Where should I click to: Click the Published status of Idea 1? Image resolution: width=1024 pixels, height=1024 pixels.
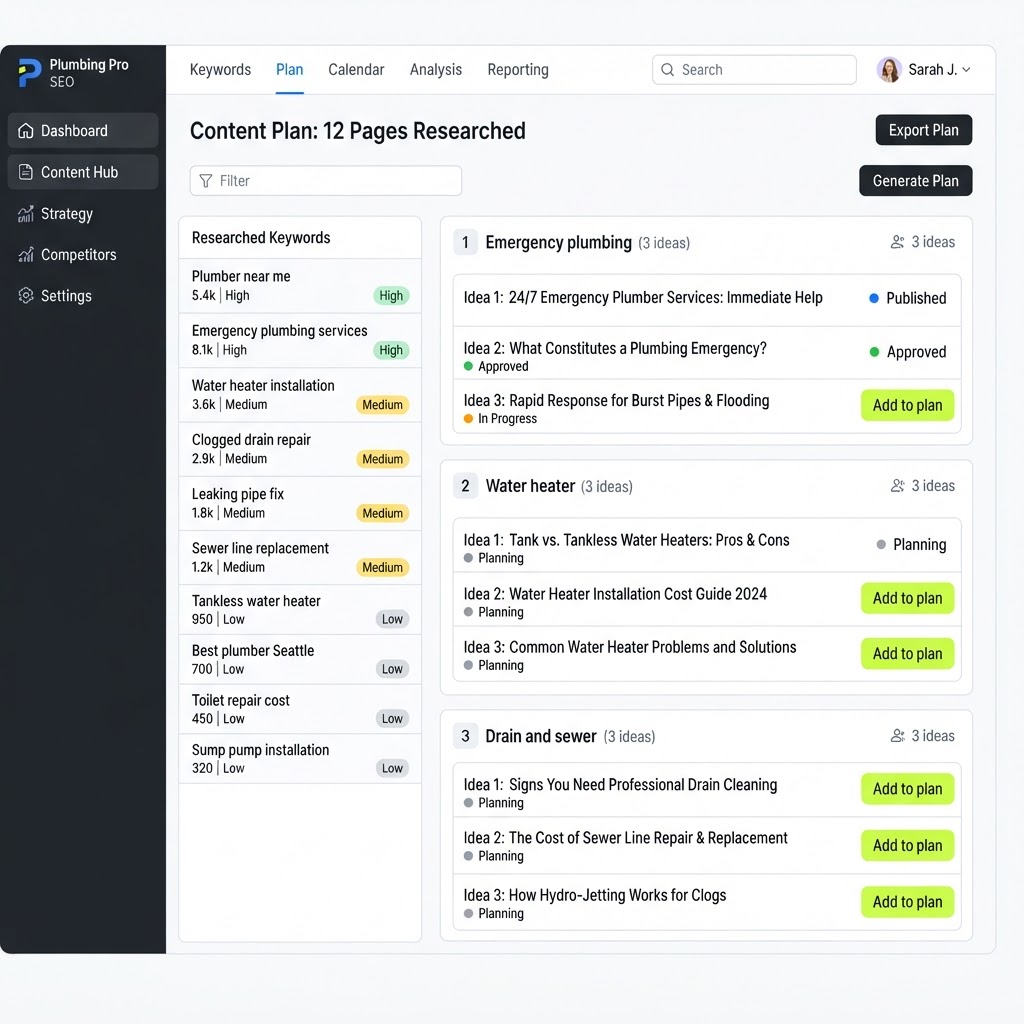tap(908, 298)
